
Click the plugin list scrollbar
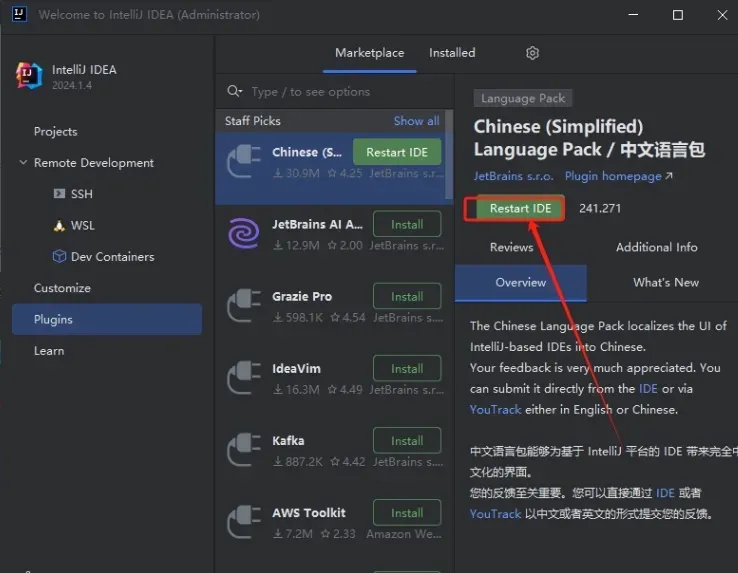[x=449, y=154]
